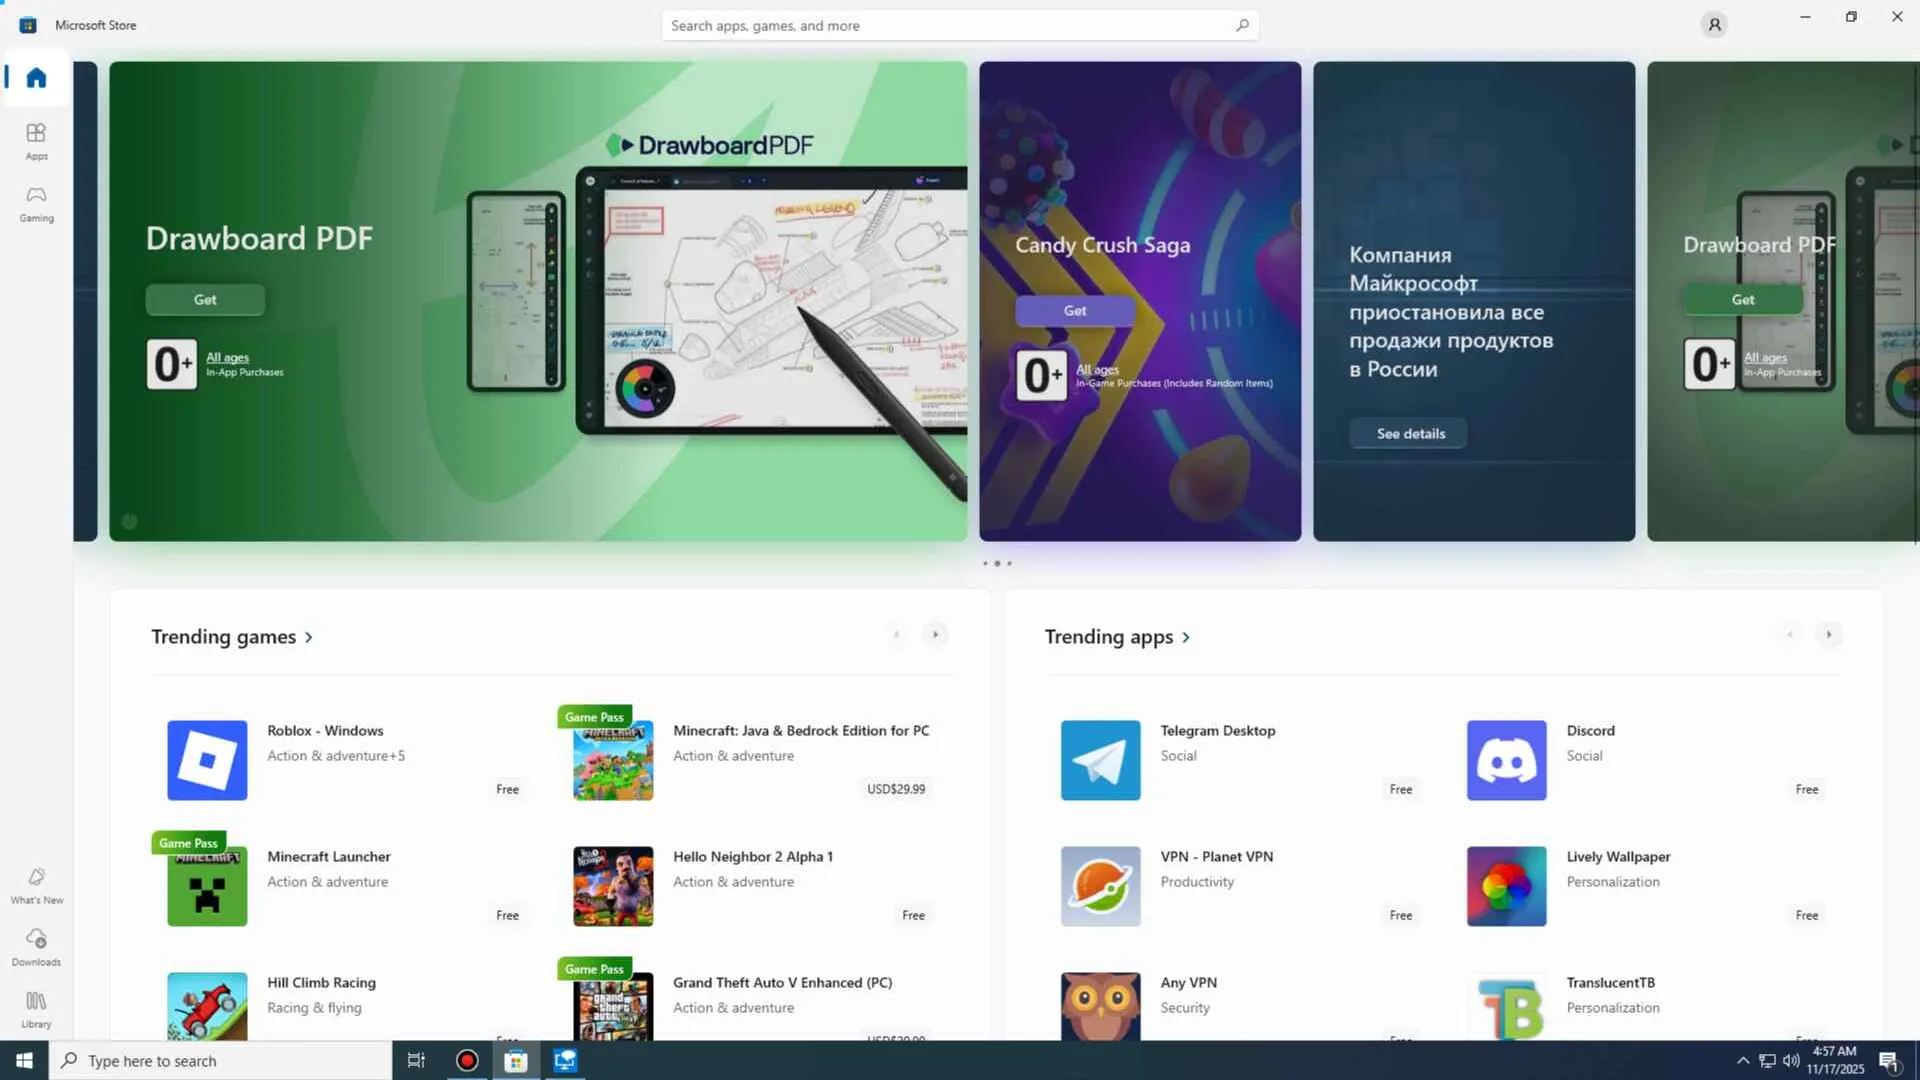This screenshot has width=1920, height=1080.
Task: Open What's New in sidebar
Action: [36, 885]
